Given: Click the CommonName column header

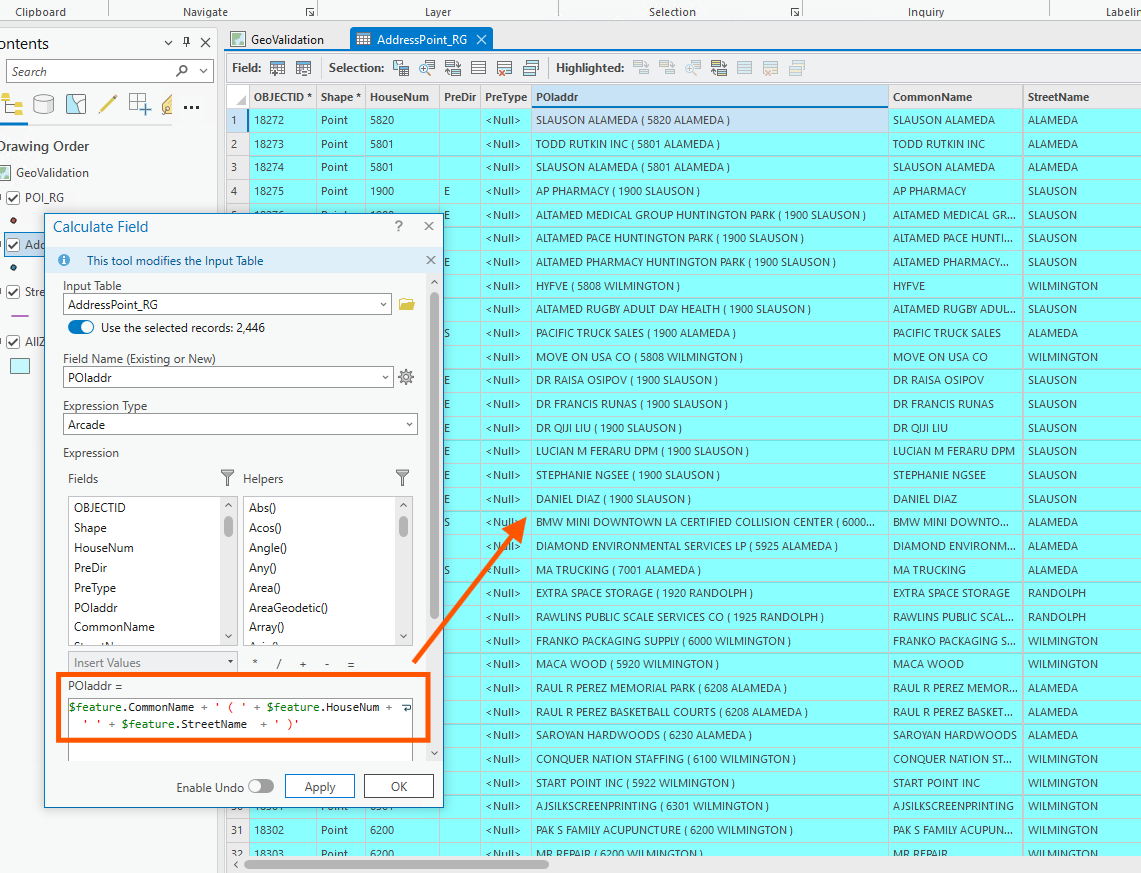Looking at the screenshot, I should coord(955,97).
